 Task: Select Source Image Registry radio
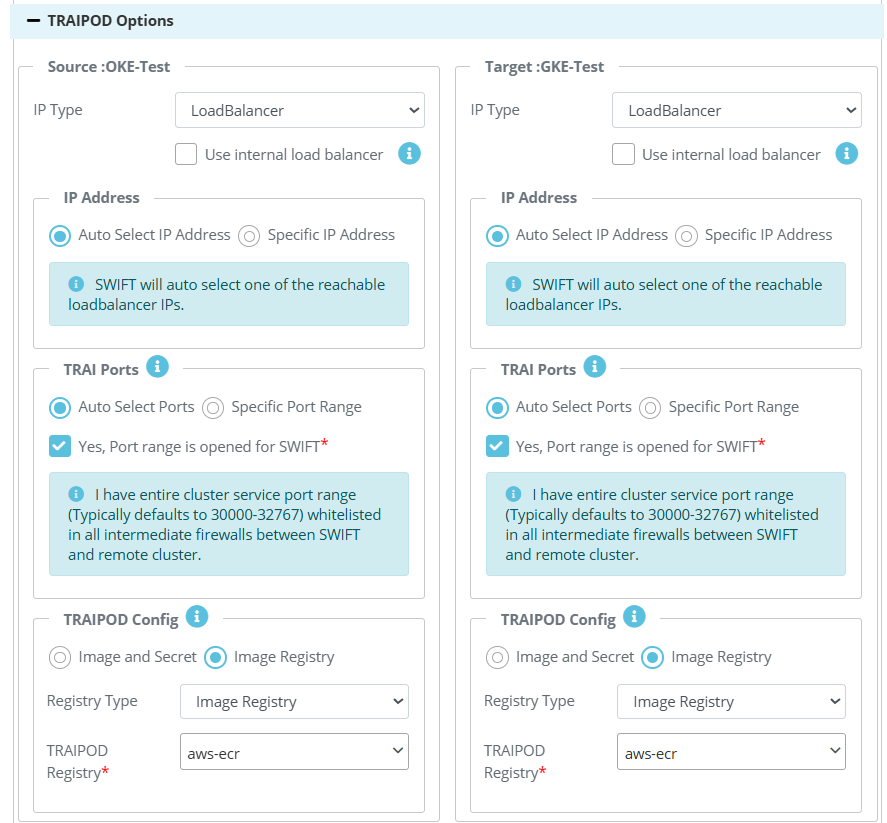(x=215, y=658)
